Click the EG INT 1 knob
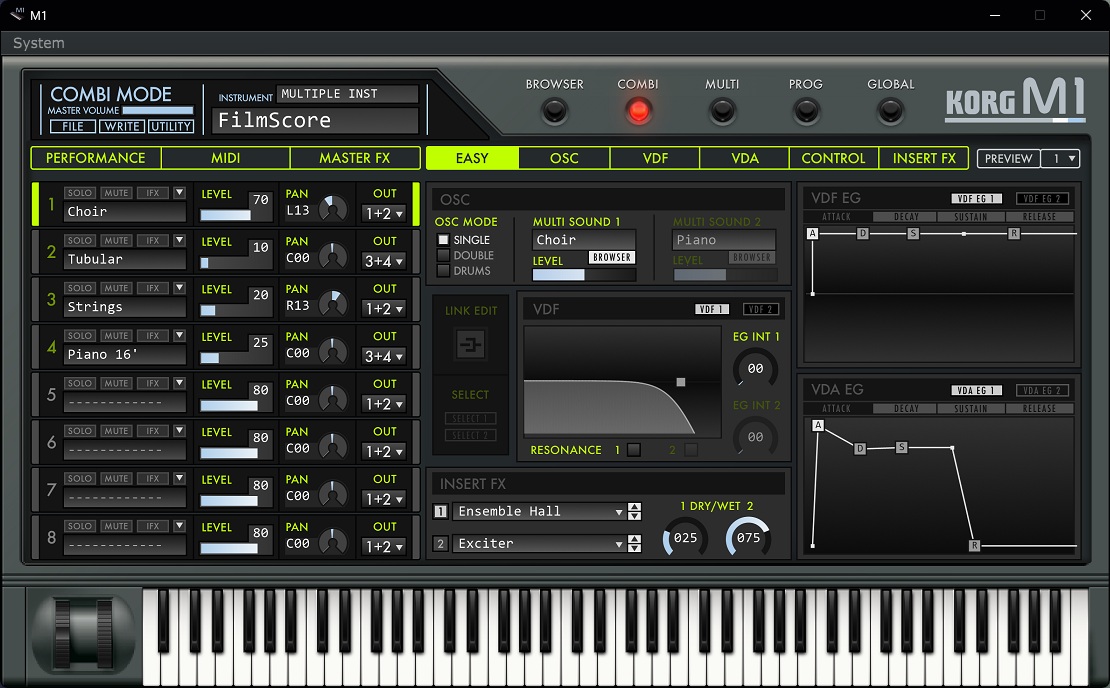1110x688 pixels. pyautogui.click(x=755, y=368)
